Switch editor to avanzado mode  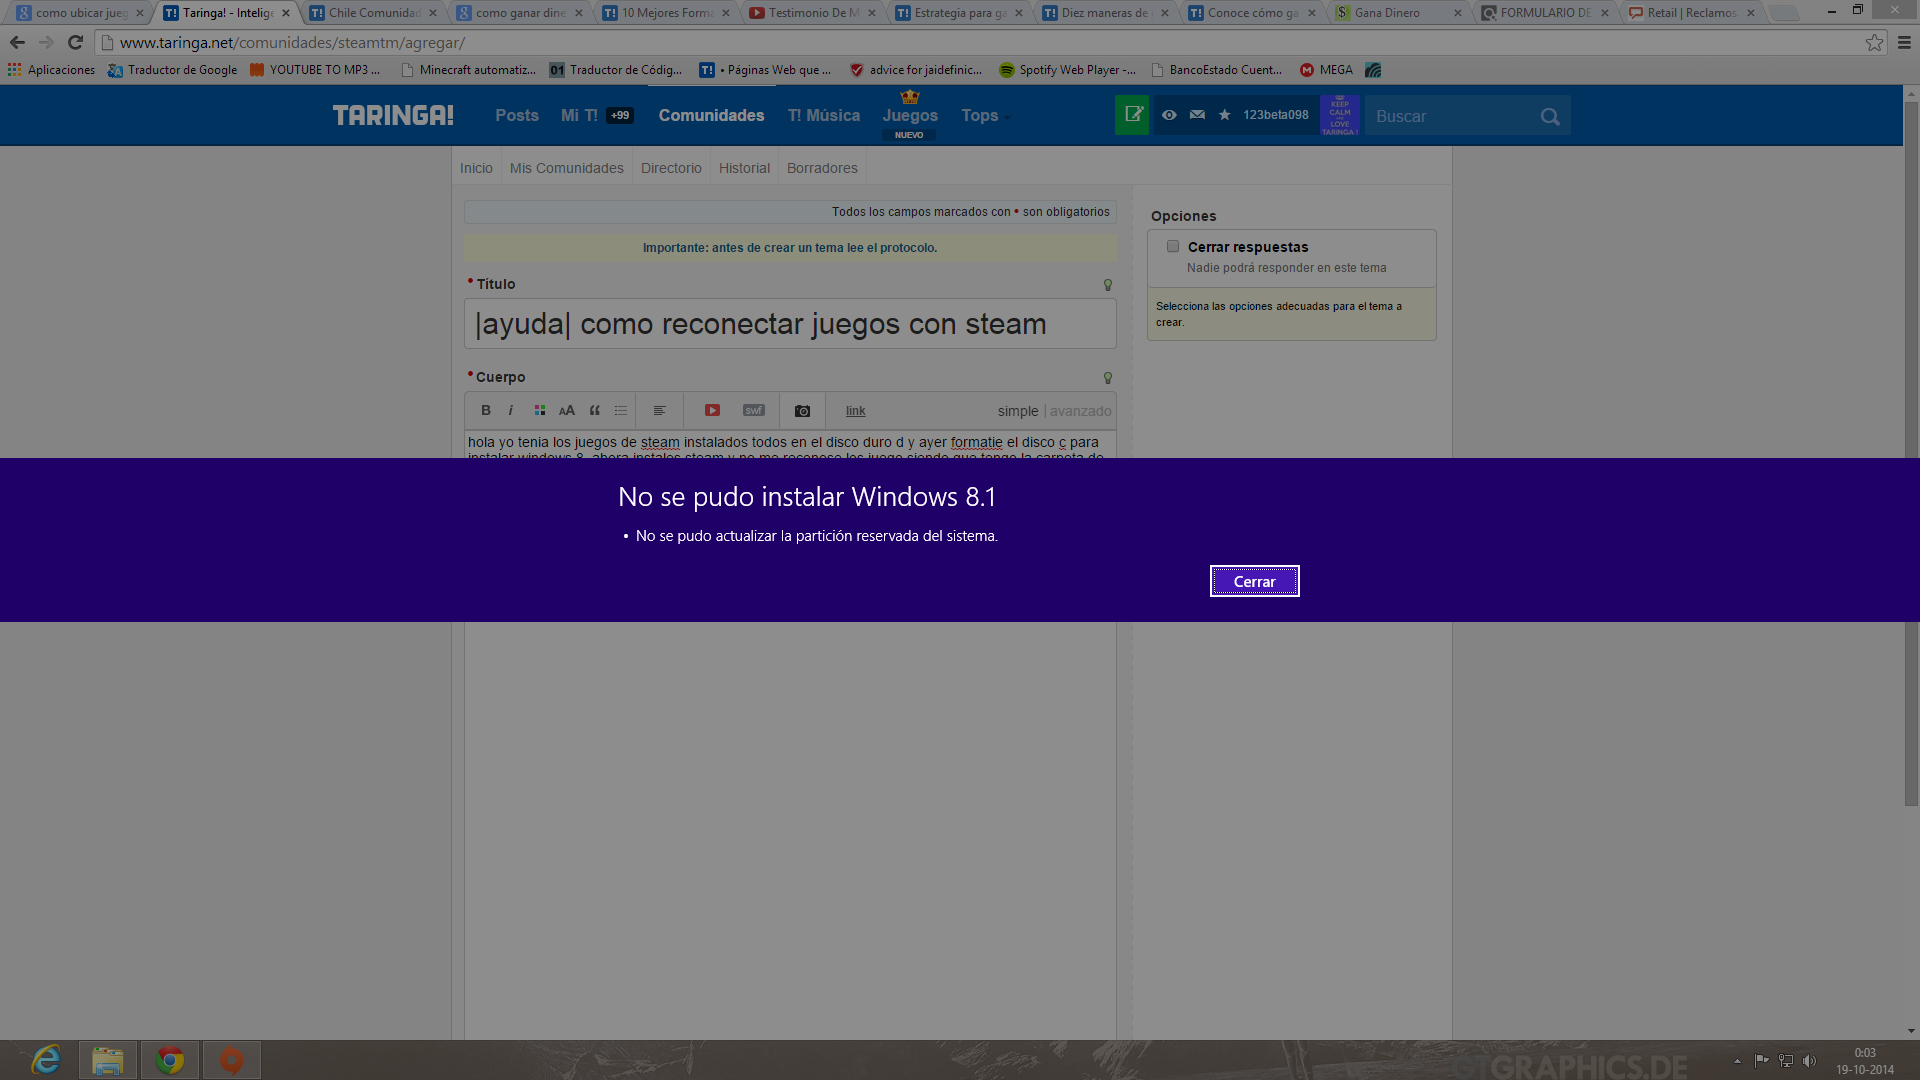click(1080, 411)
